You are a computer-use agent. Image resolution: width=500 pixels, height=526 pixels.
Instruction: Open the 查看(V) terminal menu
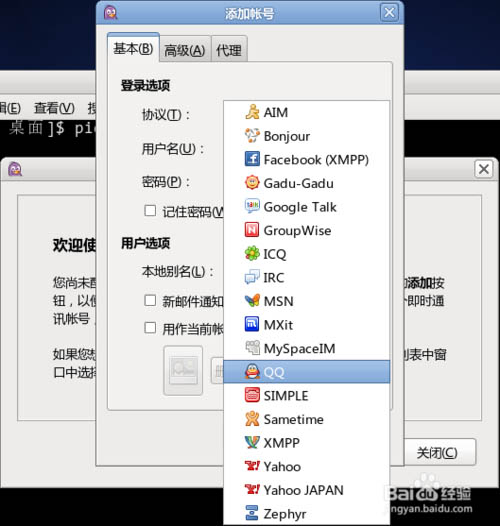(54, 108)
